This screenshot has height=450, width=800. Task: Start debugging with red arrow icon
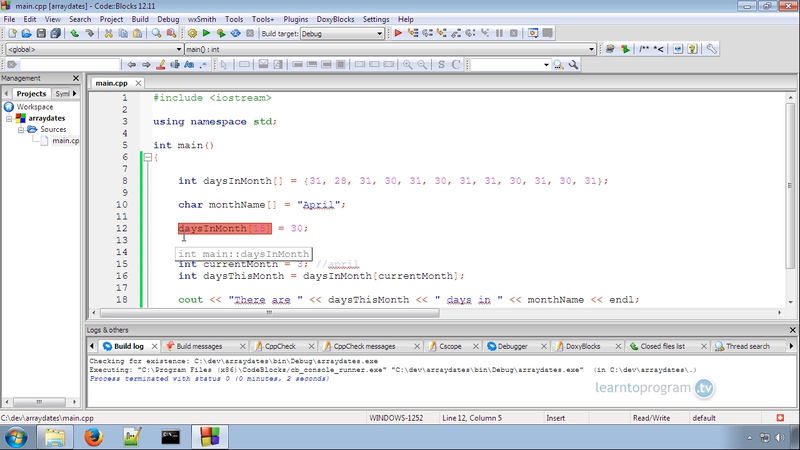click(x=398, y=33)
